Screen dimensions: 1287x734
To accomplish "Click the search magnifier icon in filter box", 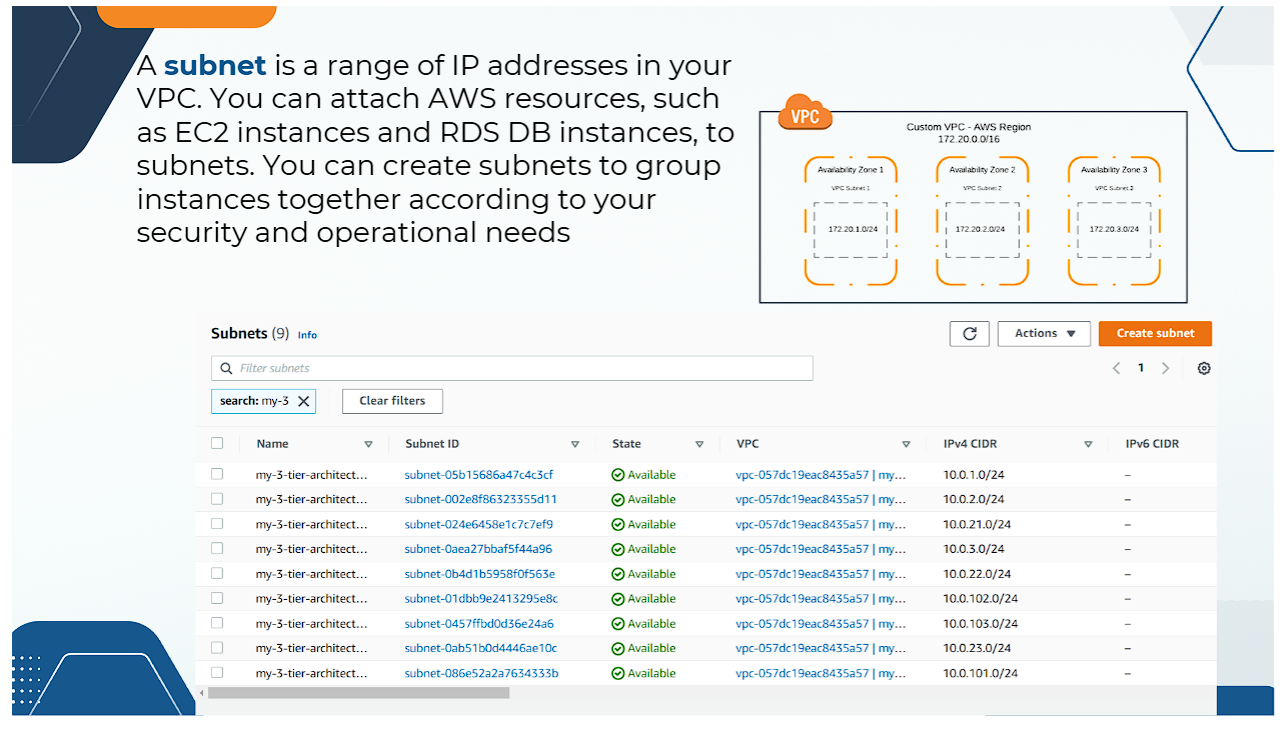I will pyautogui.click(x=227, y=368).
